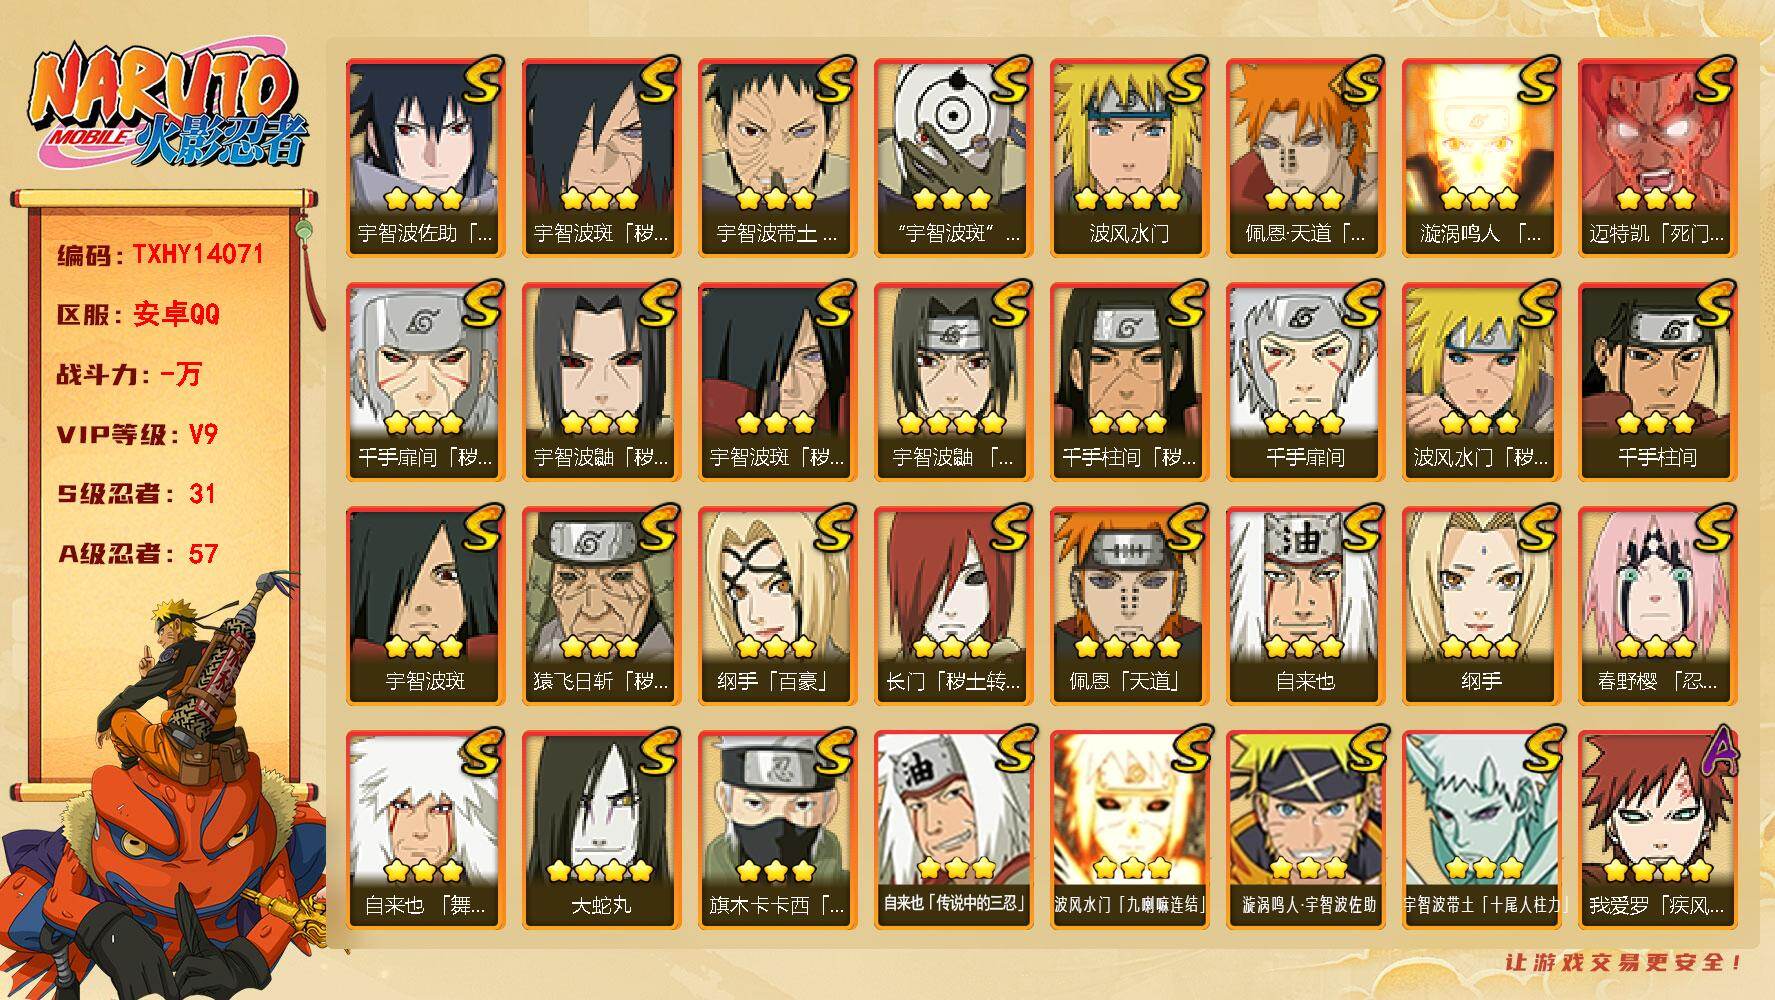Click the 旗木卡卡西 masked ninja card

777,829
